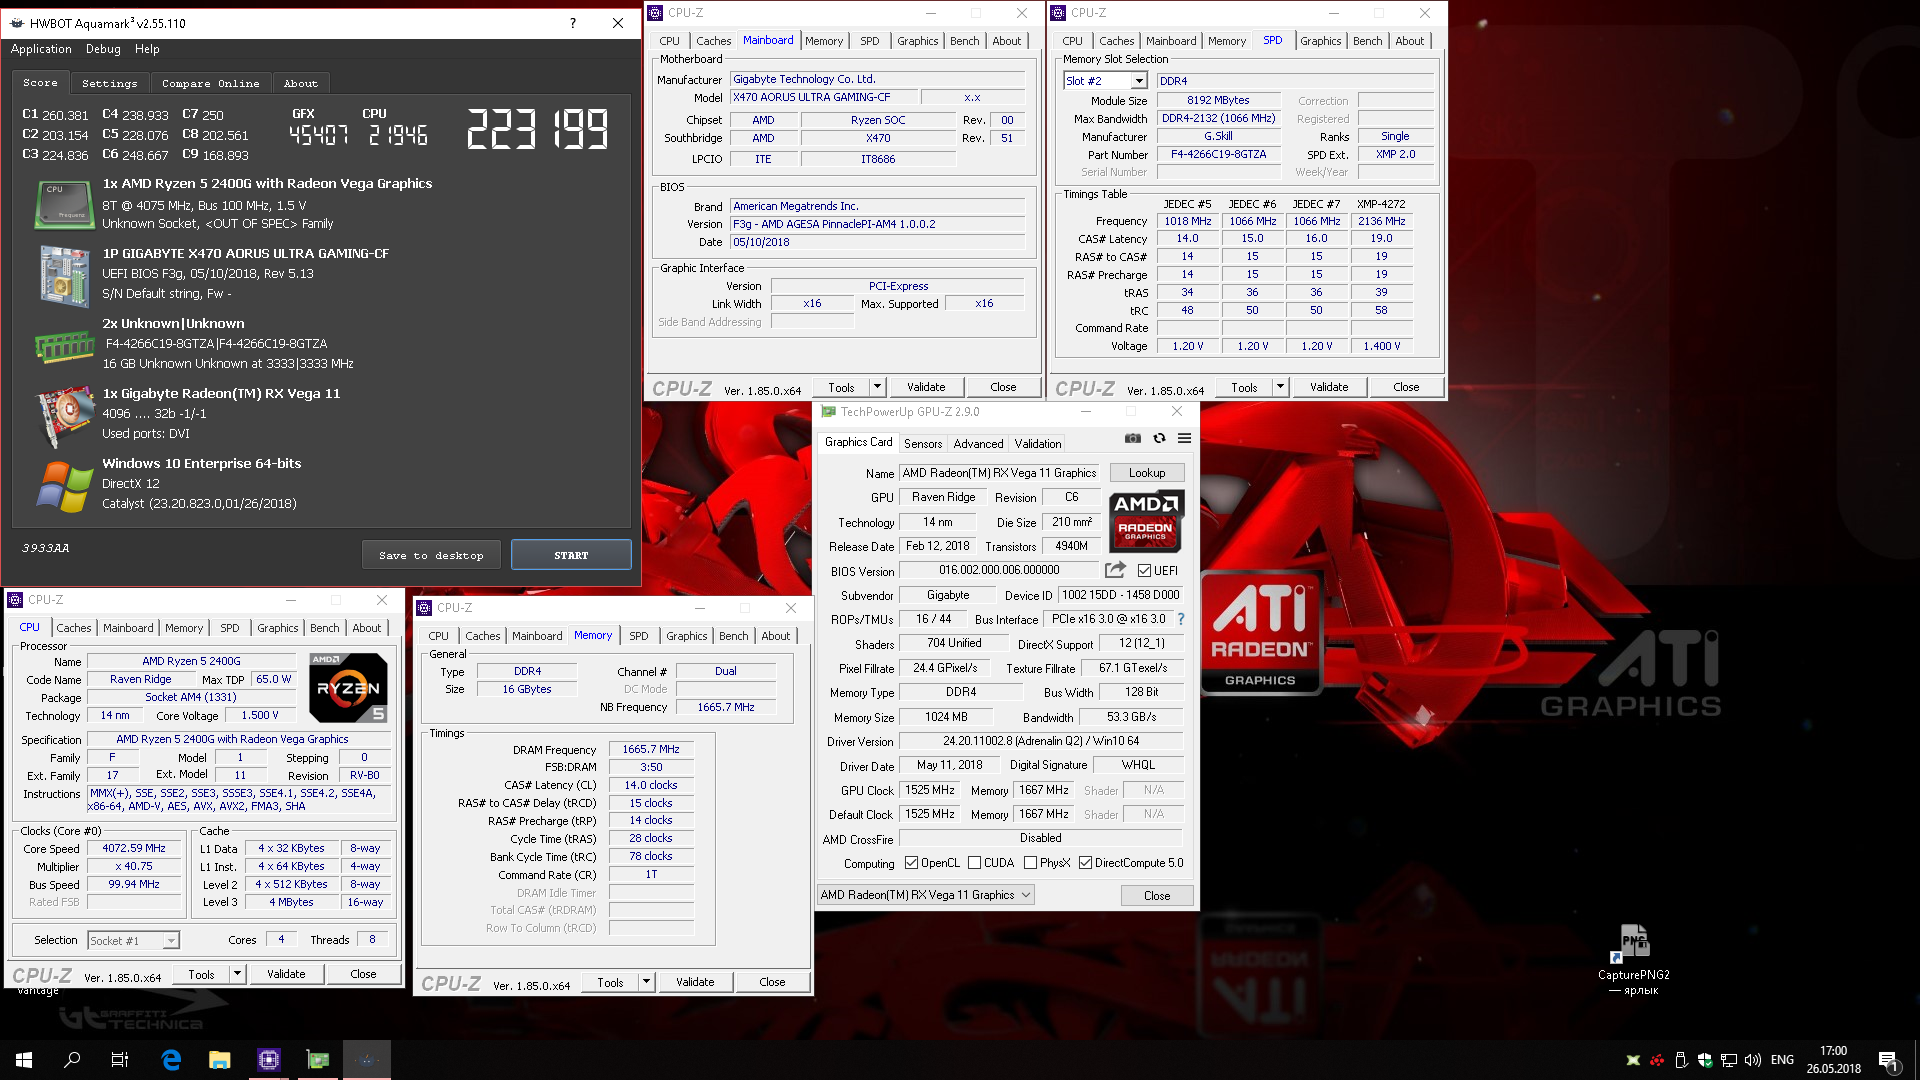This screenshot has width=1920, height=1080.
Task: Click the Core Speed value 4072.59 MHz
Action: (134, 848)
